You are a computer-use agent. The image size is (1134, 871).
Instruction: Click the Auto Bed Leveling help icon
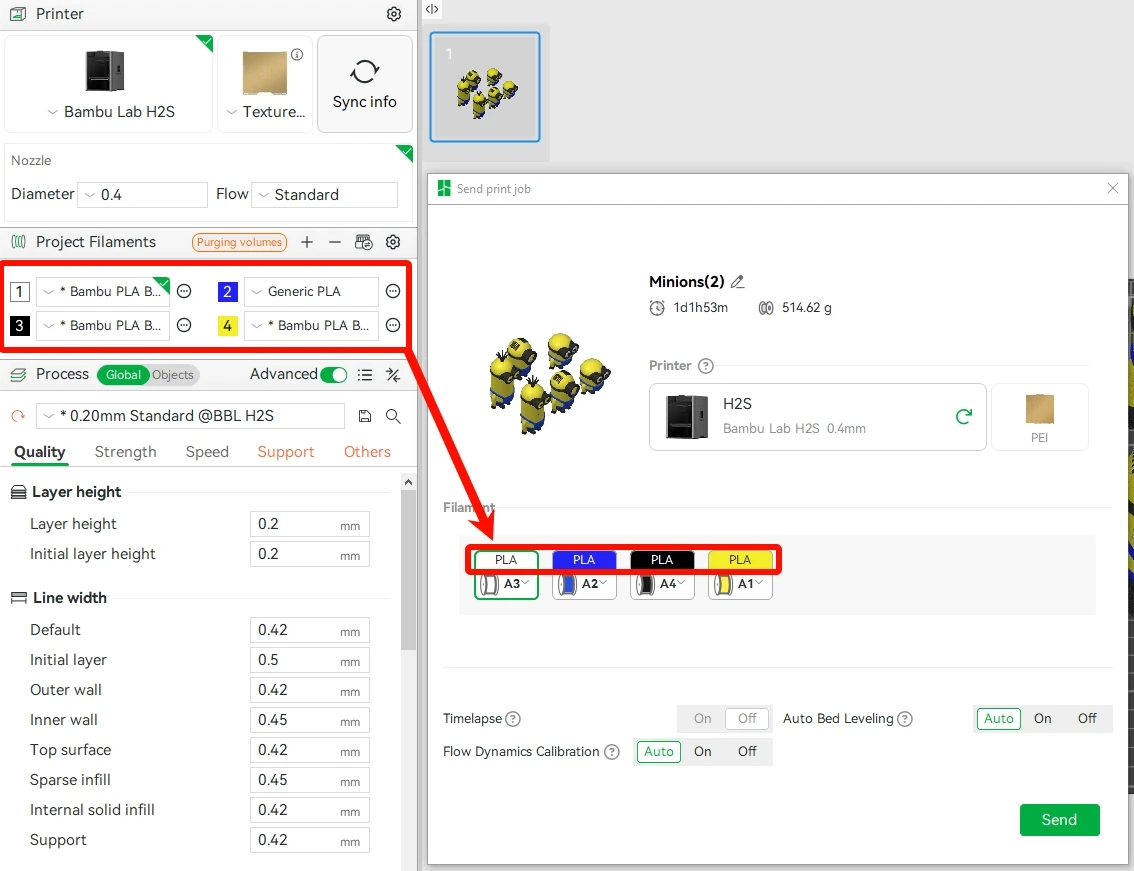[905, 719]
